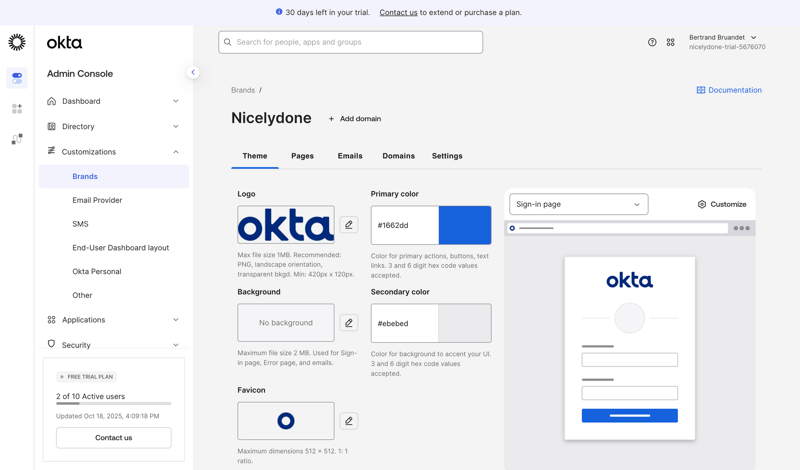Click the trial banner info icon

279,12
